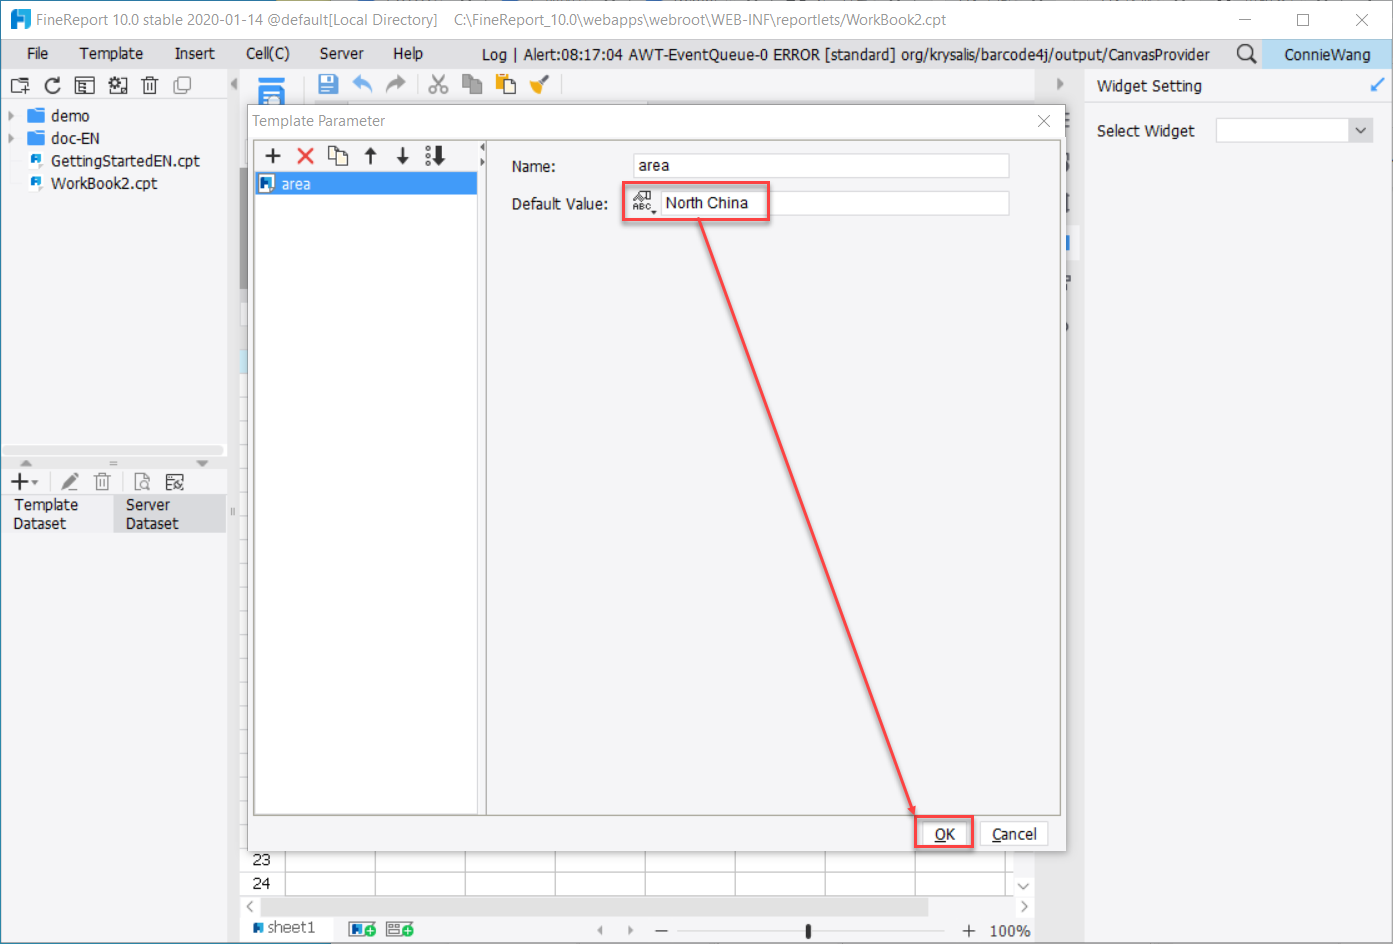Sort parameters using the sort icon
Screen dimensions: 1393x944
[x=434, y=155]
